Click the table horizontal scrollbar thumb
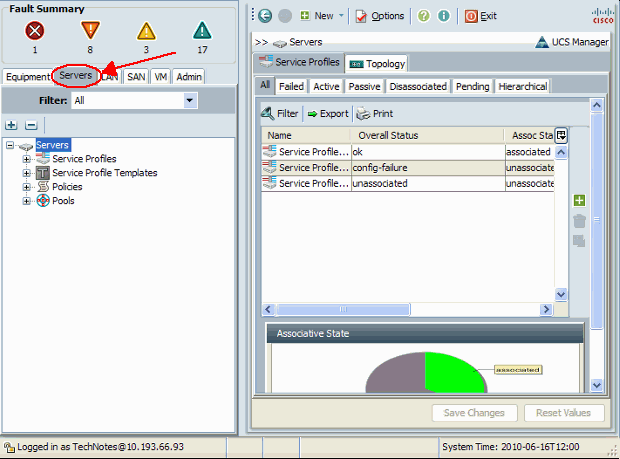620x459 pixels. click(x=343, y=309)
